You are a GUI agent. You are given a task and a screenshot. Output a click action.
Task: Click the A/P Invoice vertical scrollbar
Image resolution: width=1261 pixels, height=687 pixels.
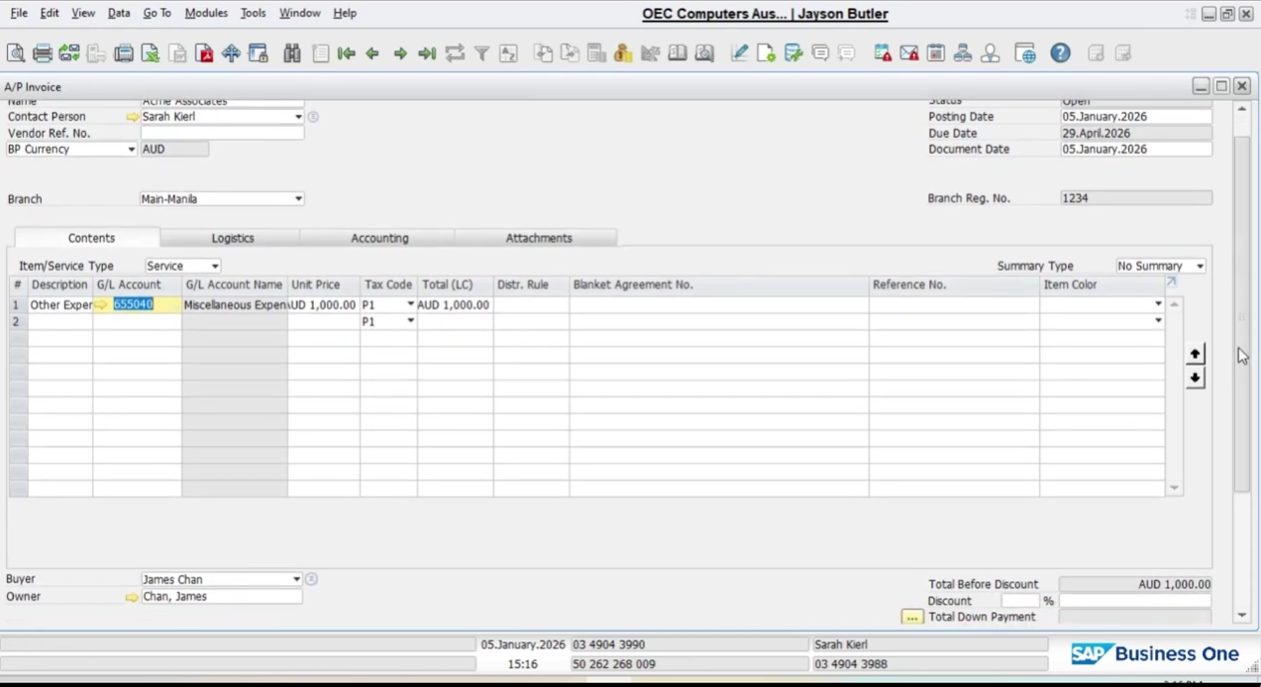tap(1242, 315)
